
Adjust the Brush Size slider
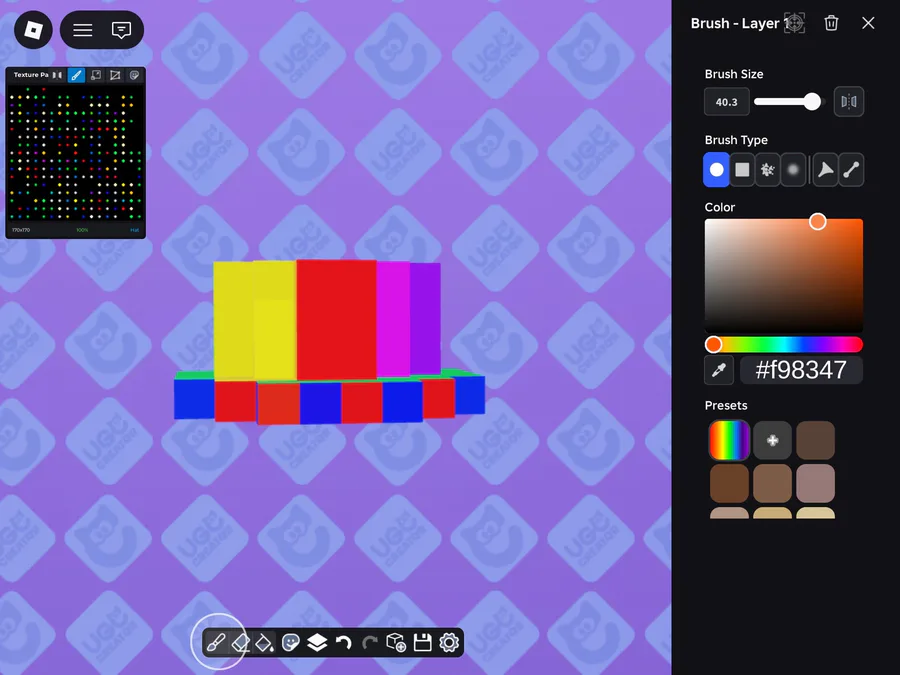[x=788, y=102]
